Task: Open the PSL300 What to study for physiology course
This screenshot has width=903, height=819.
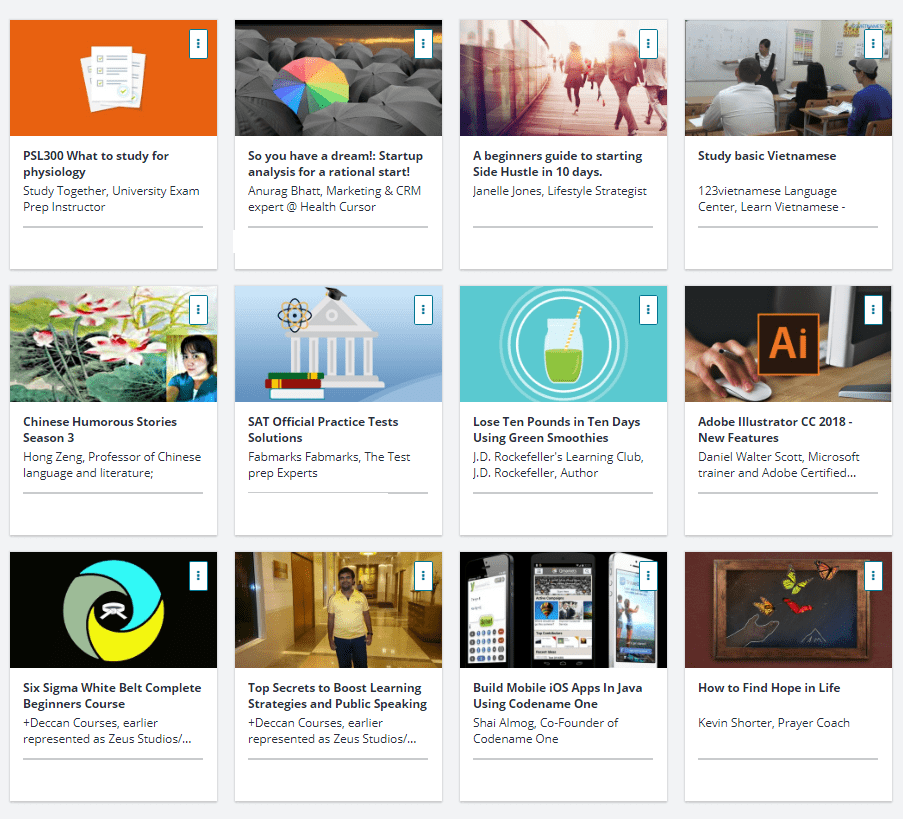Action: pos(96,162)
